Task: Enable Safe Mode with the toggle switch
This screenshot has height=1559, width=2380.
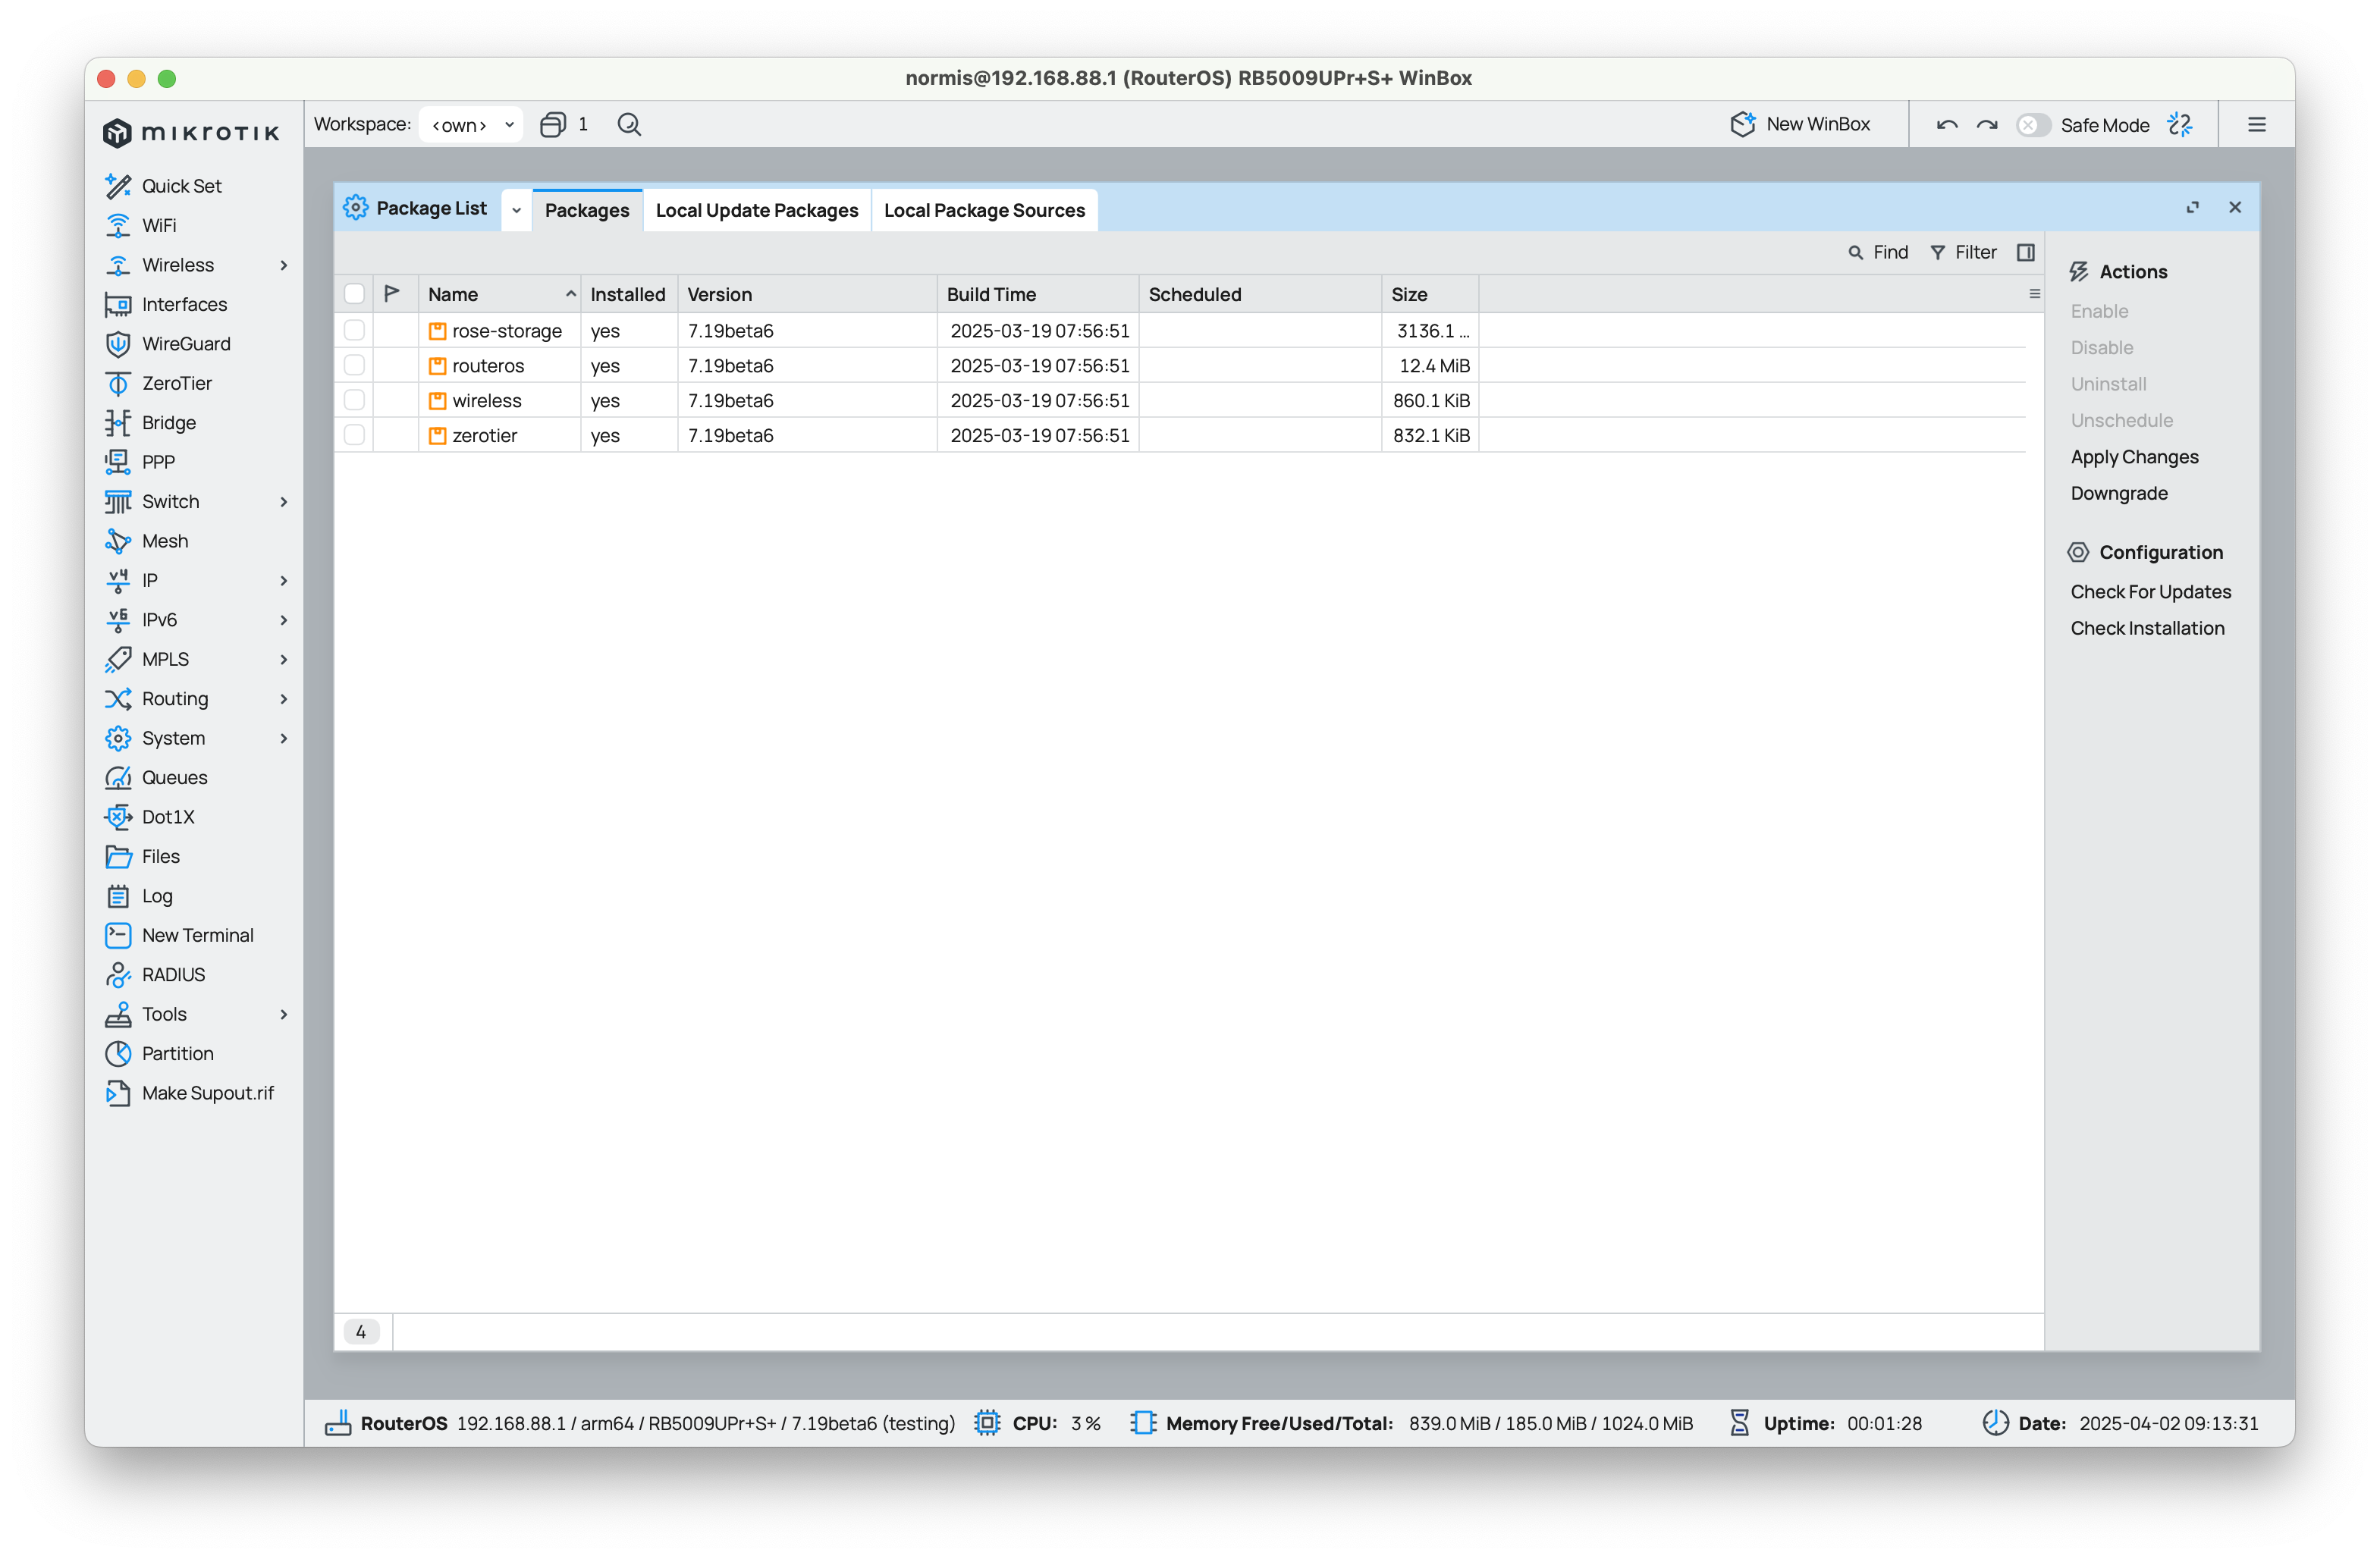Action: coord(2034,124)
